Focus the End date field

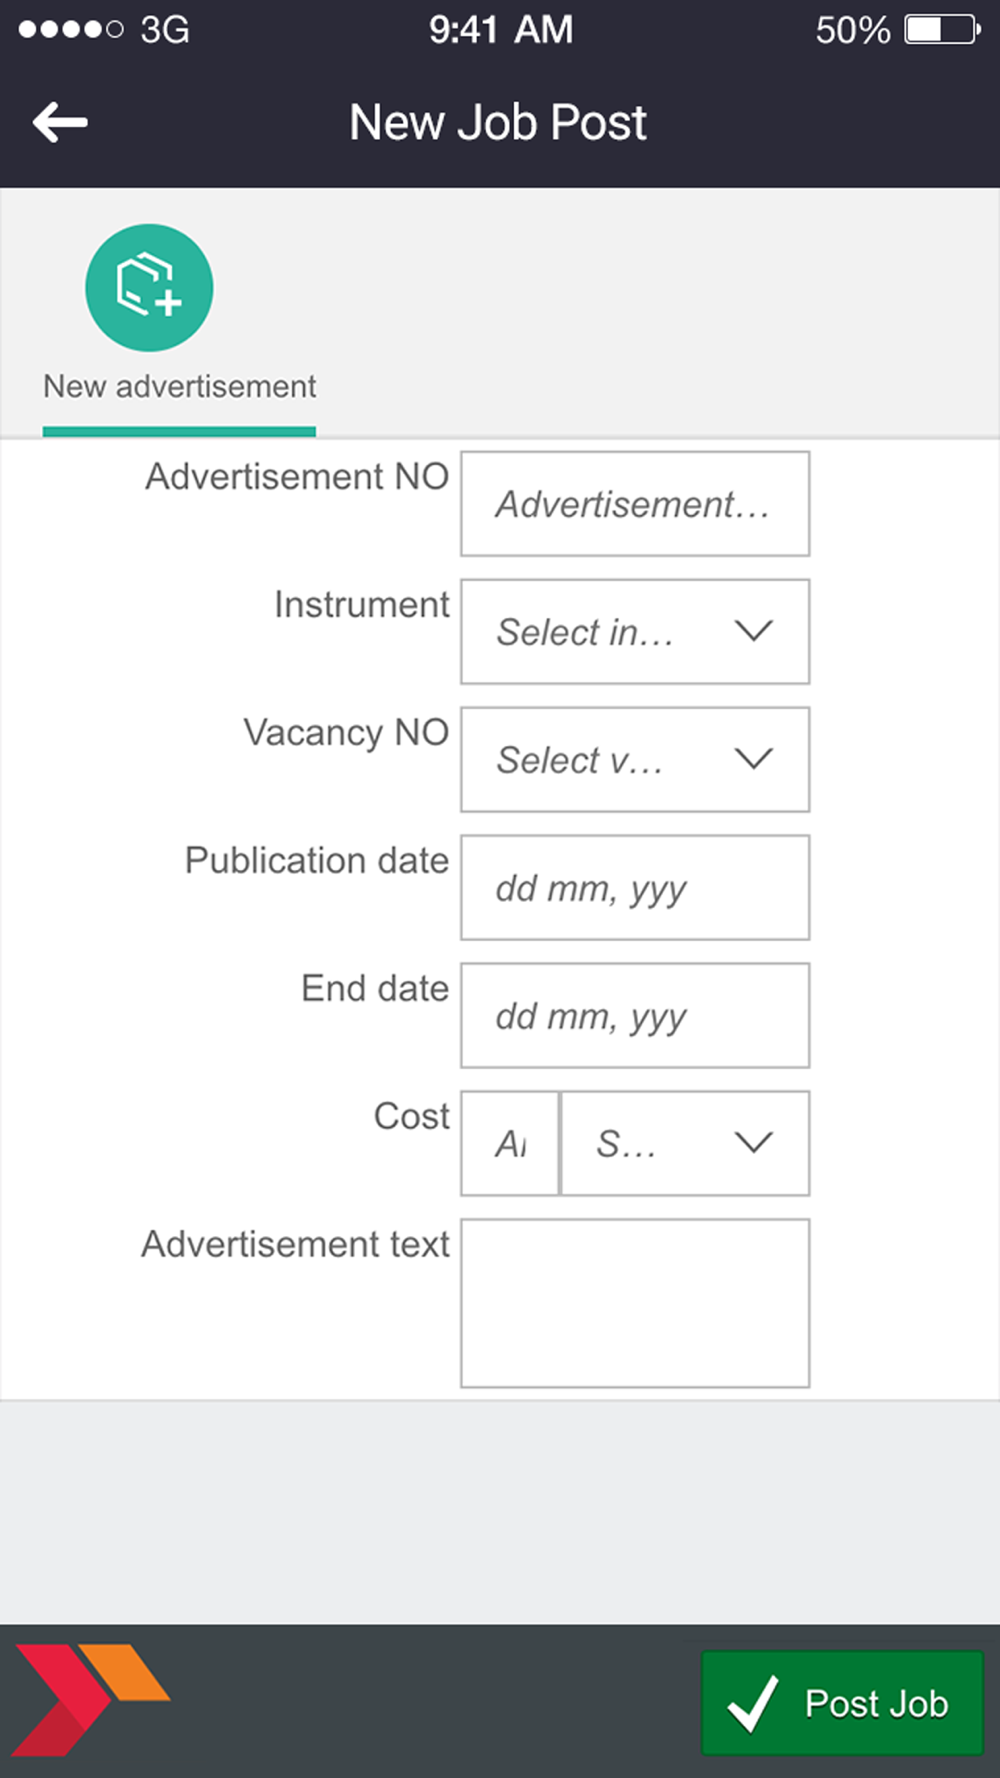click(x=635, y=1016)
